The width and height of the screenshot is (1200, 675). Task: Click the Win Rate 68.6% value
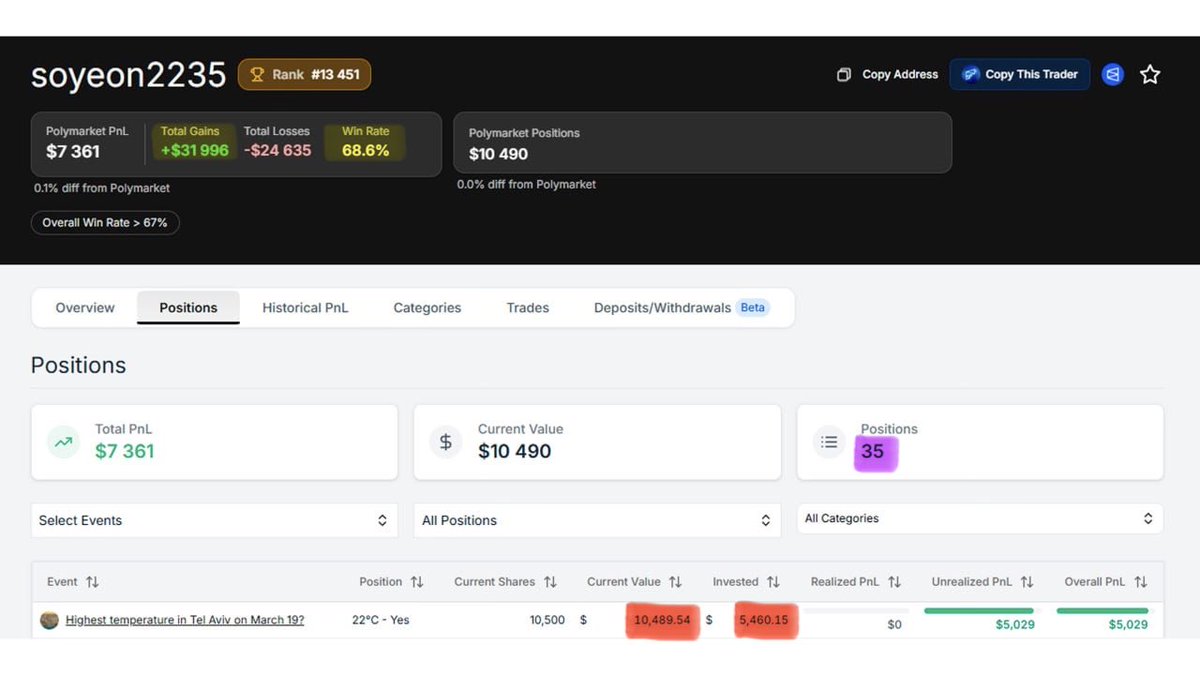pos(366,150)
